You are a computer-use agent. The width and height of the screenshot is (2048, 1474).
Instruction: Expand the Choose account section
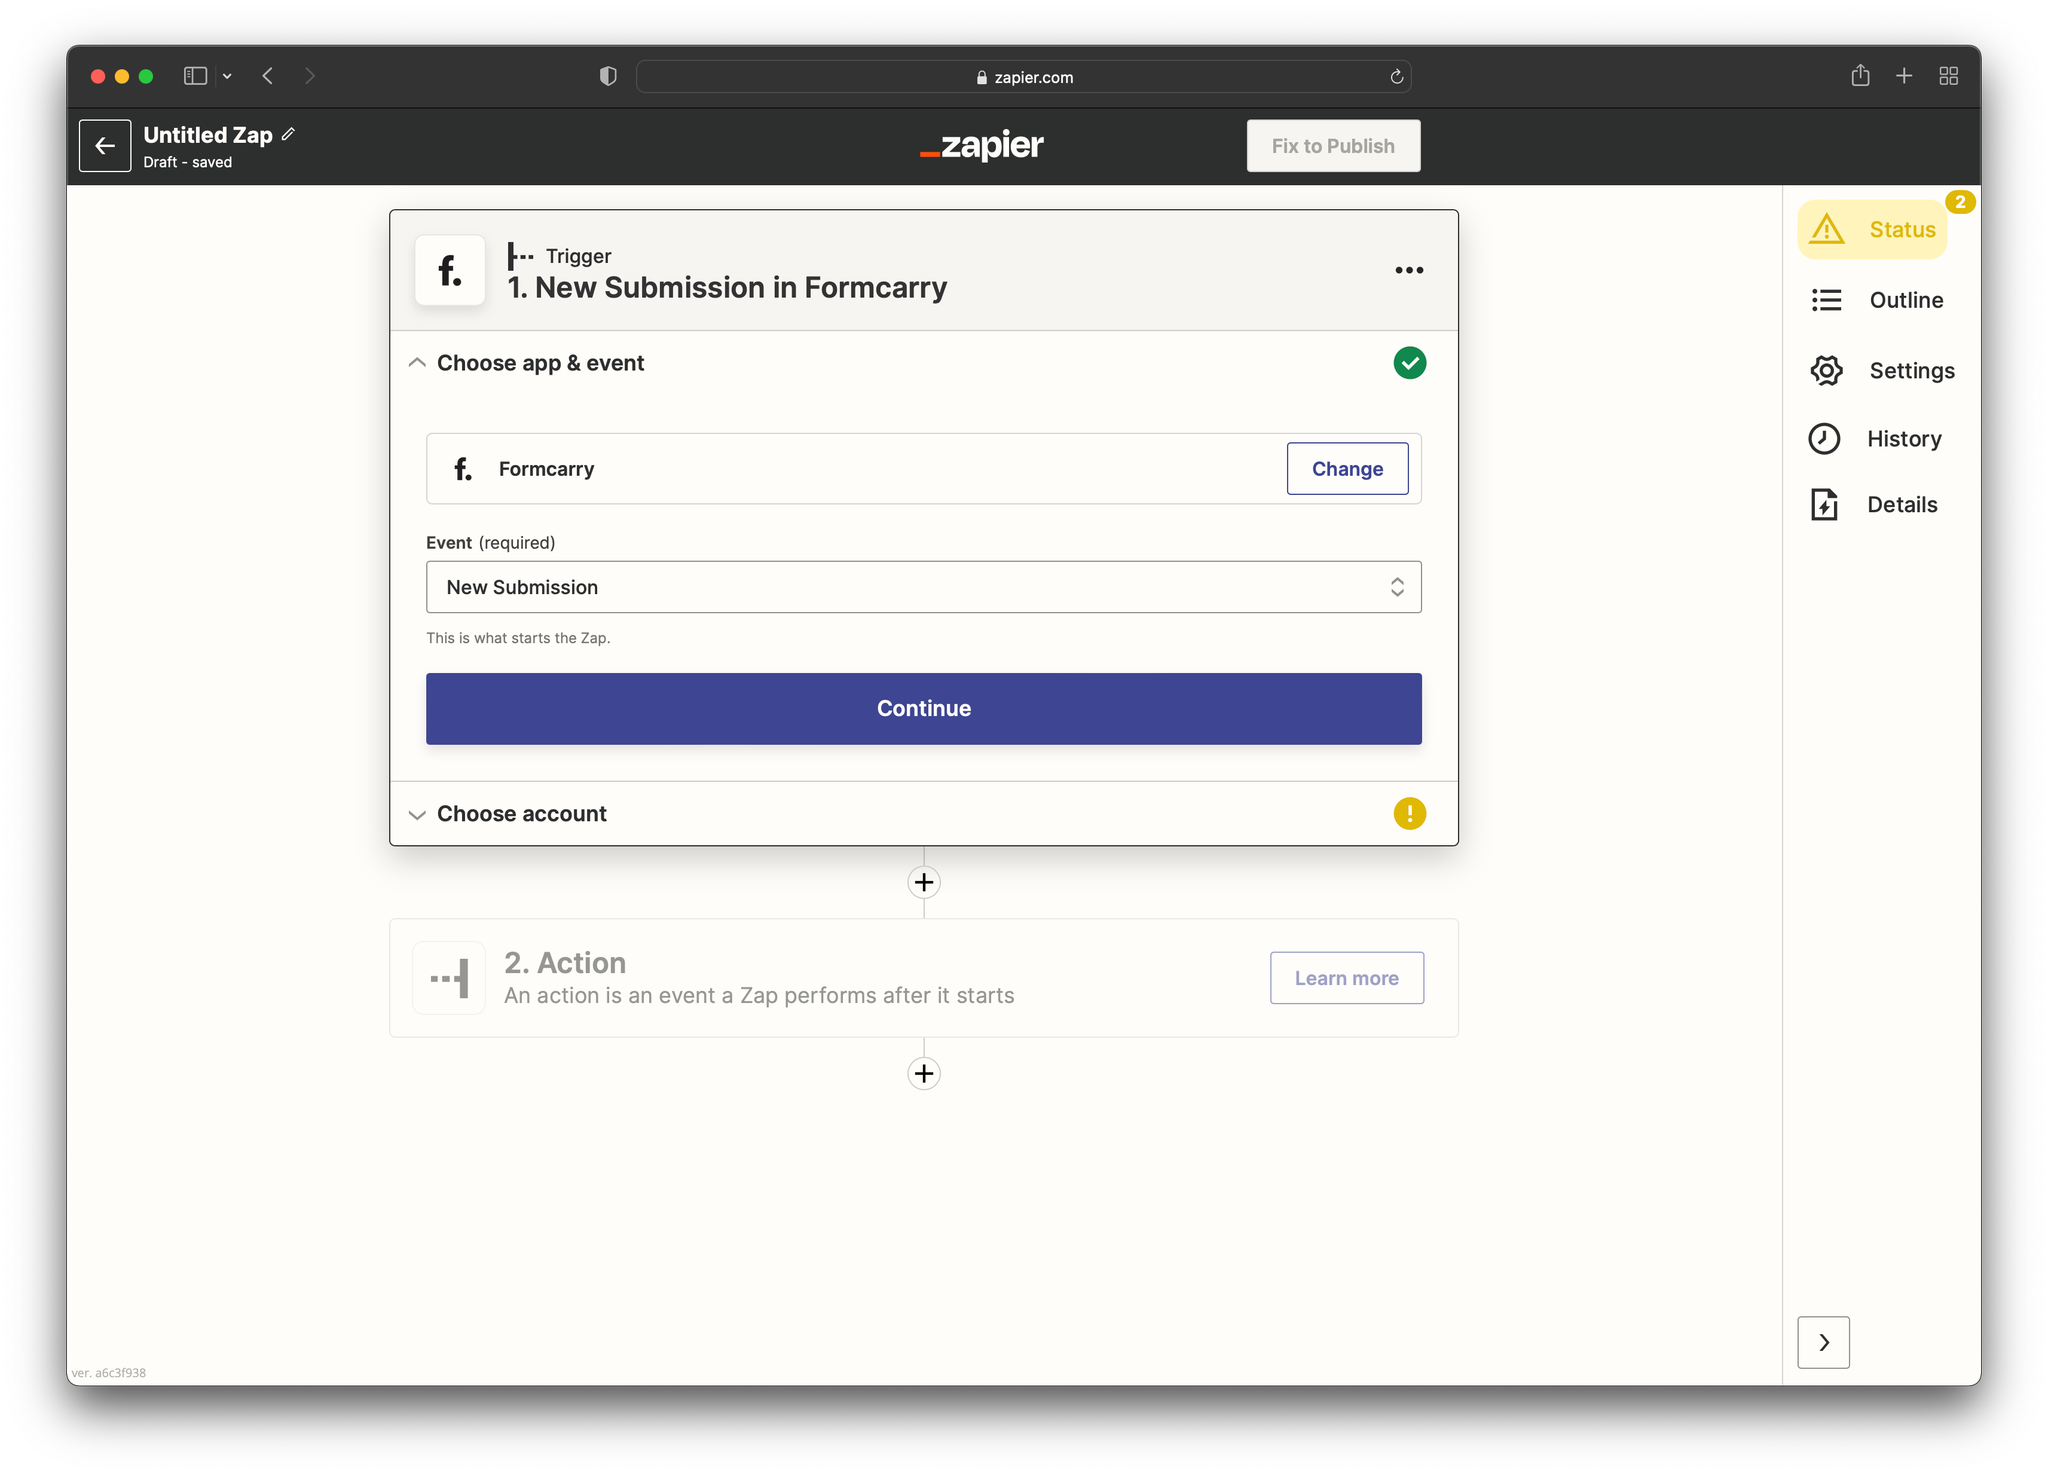[417, 814]
